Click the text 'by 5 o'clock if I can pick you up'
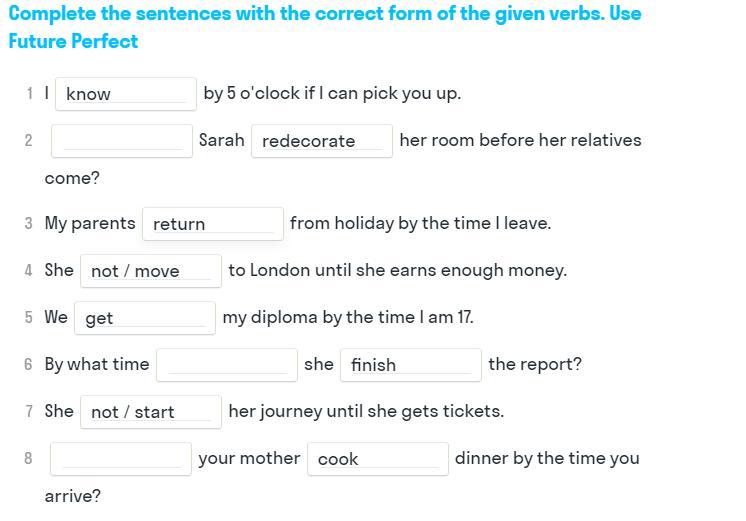The image size is (746, 521). click(332, 93)
